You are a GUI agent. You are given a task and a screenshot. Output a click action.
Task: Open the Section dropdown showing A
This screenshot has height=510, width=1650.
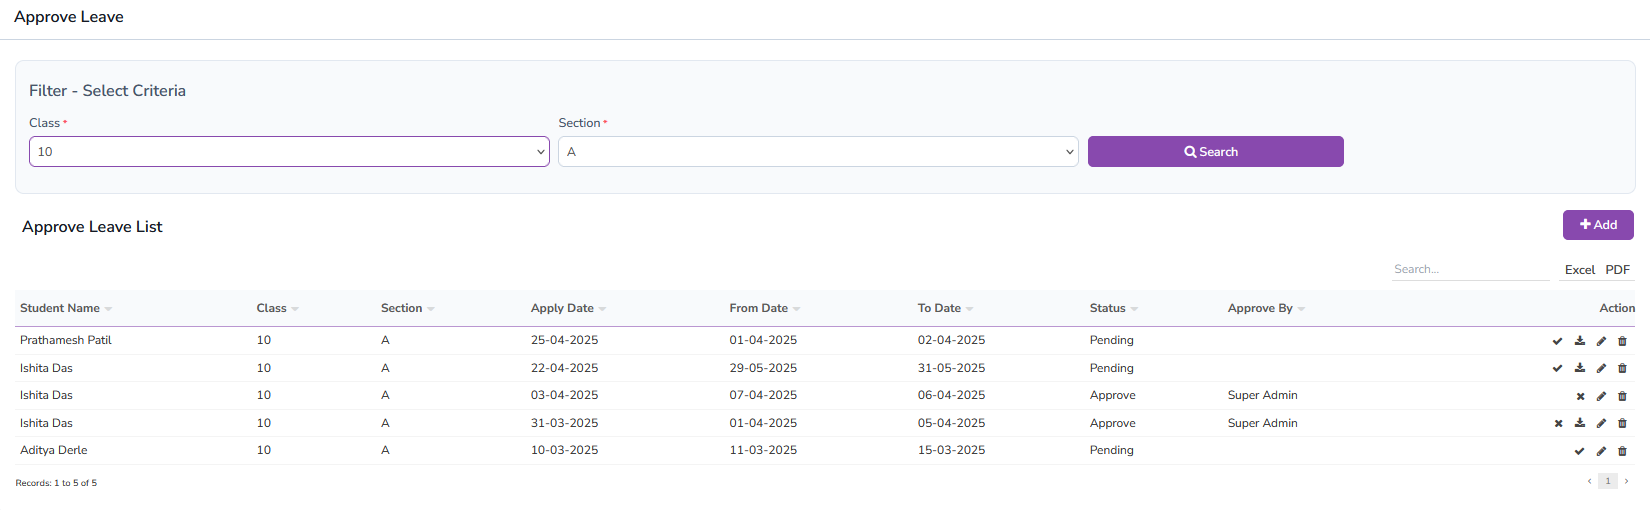[817, 152]
